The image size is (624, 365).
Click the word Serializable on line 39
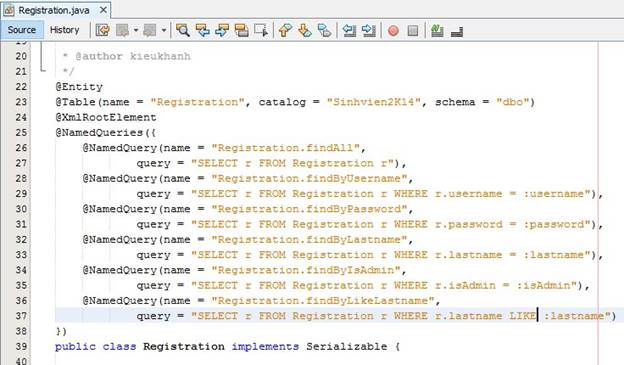pyautogui.click(x=346, y=346)
